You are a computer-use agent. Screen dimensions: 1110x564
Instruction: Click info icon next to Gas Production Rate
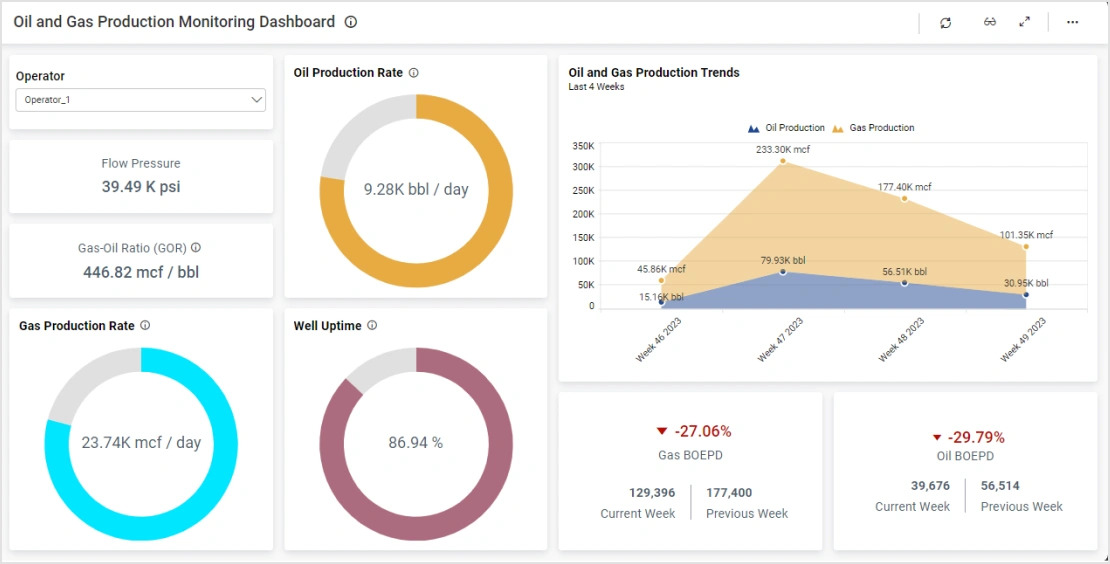145,326
